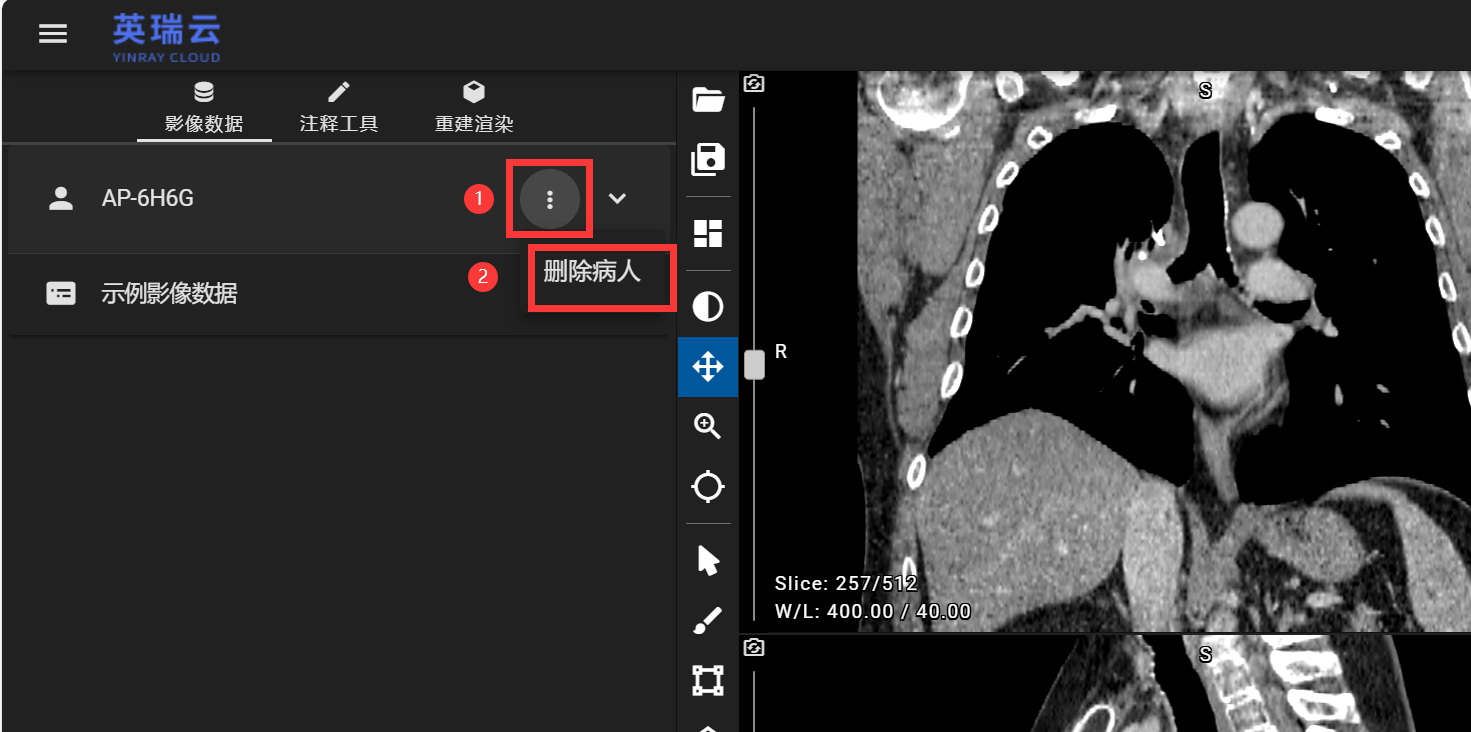The width and height of the screenshot is (1471, 732).
Task: Click the person icon beside AP-6H6G
Action: point(62,199)
